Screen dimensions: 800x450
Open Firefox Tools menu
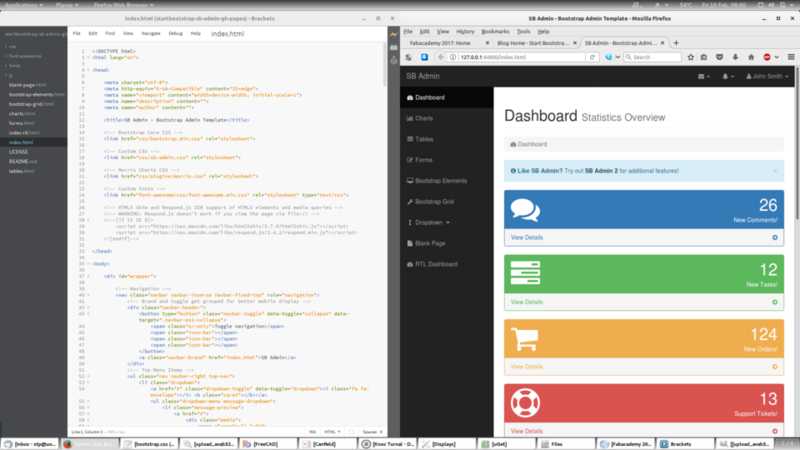pyautogui.click(x=523, y=32)
